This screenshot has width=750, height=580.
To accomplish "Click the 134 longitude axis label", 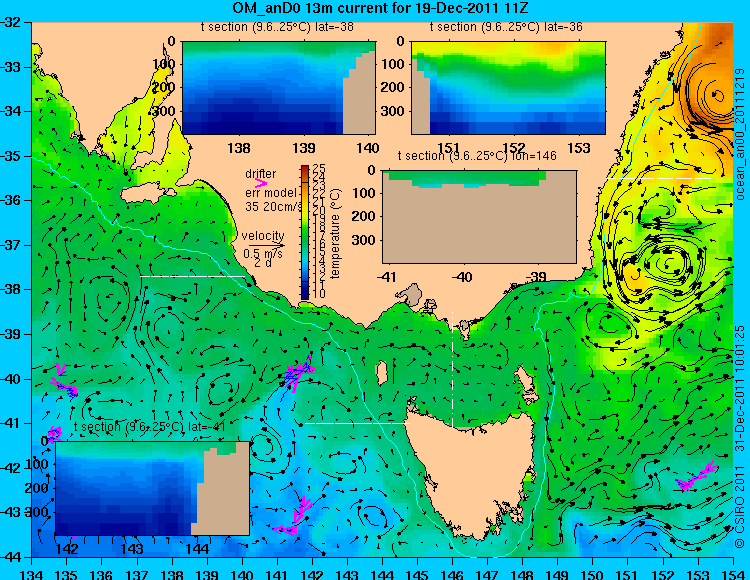I will (32, 574).
